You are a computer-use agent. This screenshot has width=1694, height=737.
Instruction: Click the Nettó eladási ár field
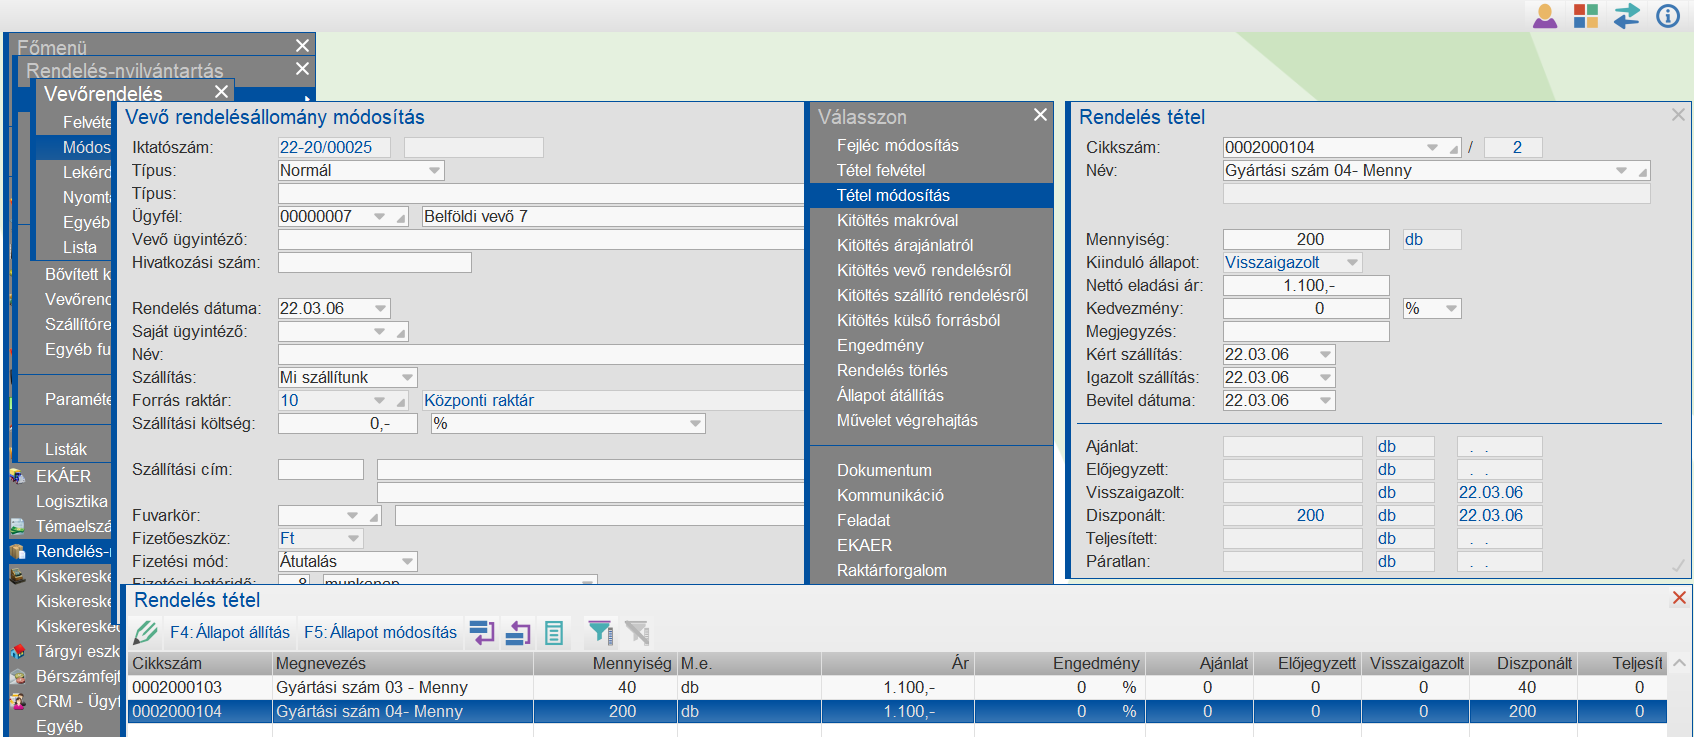pyautogui.click(x=1306, y=286)
